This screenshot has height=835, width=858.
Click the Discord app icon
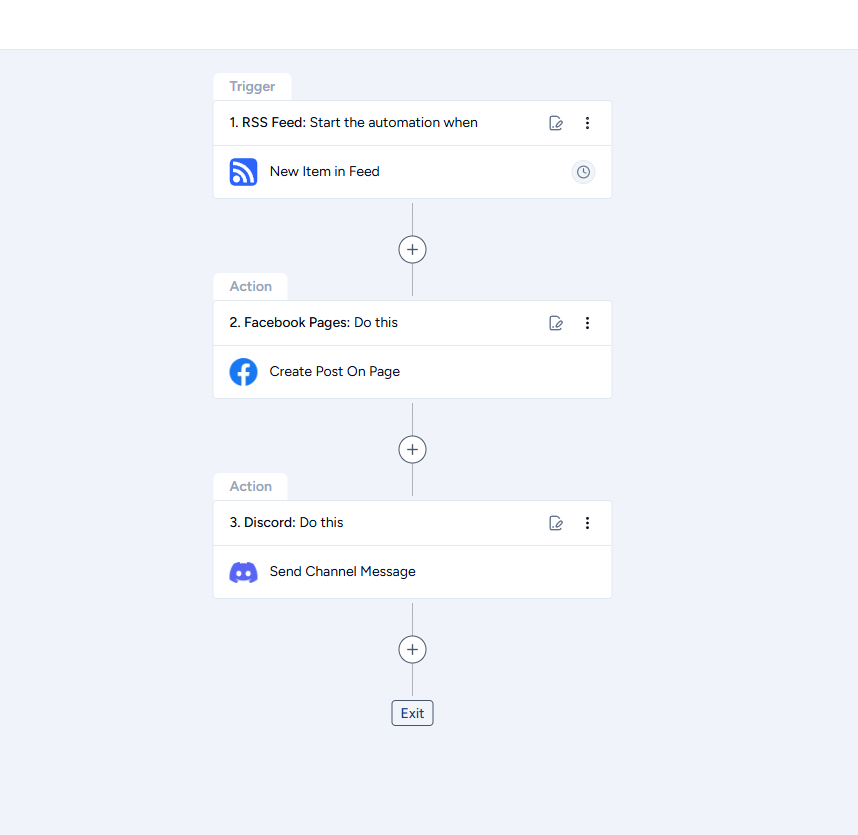[x=243, y=572]
